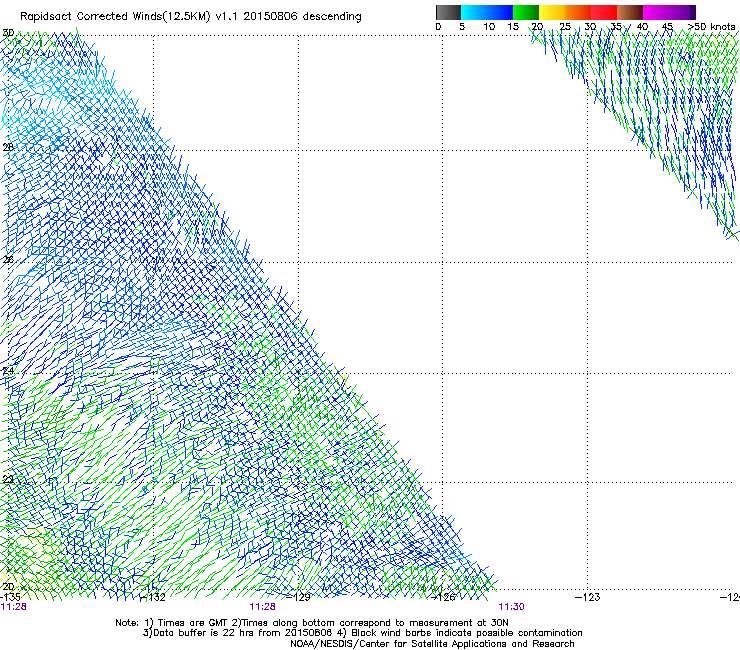Select the green 15-20 knots color segment
Viewport: 740px width, 650px height.
pyautogui.click(x=526, y=12)
